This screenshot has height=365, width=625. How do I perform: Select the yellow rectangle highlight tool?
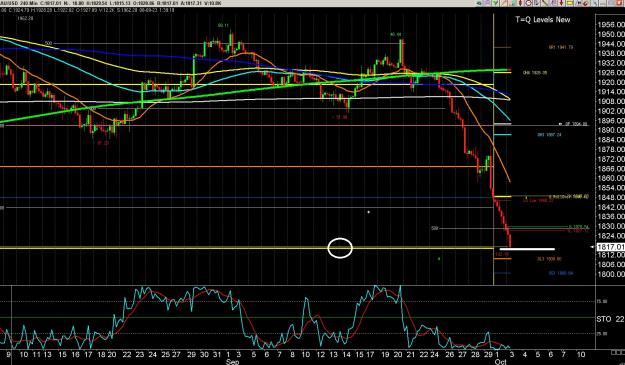pos(570,3)
